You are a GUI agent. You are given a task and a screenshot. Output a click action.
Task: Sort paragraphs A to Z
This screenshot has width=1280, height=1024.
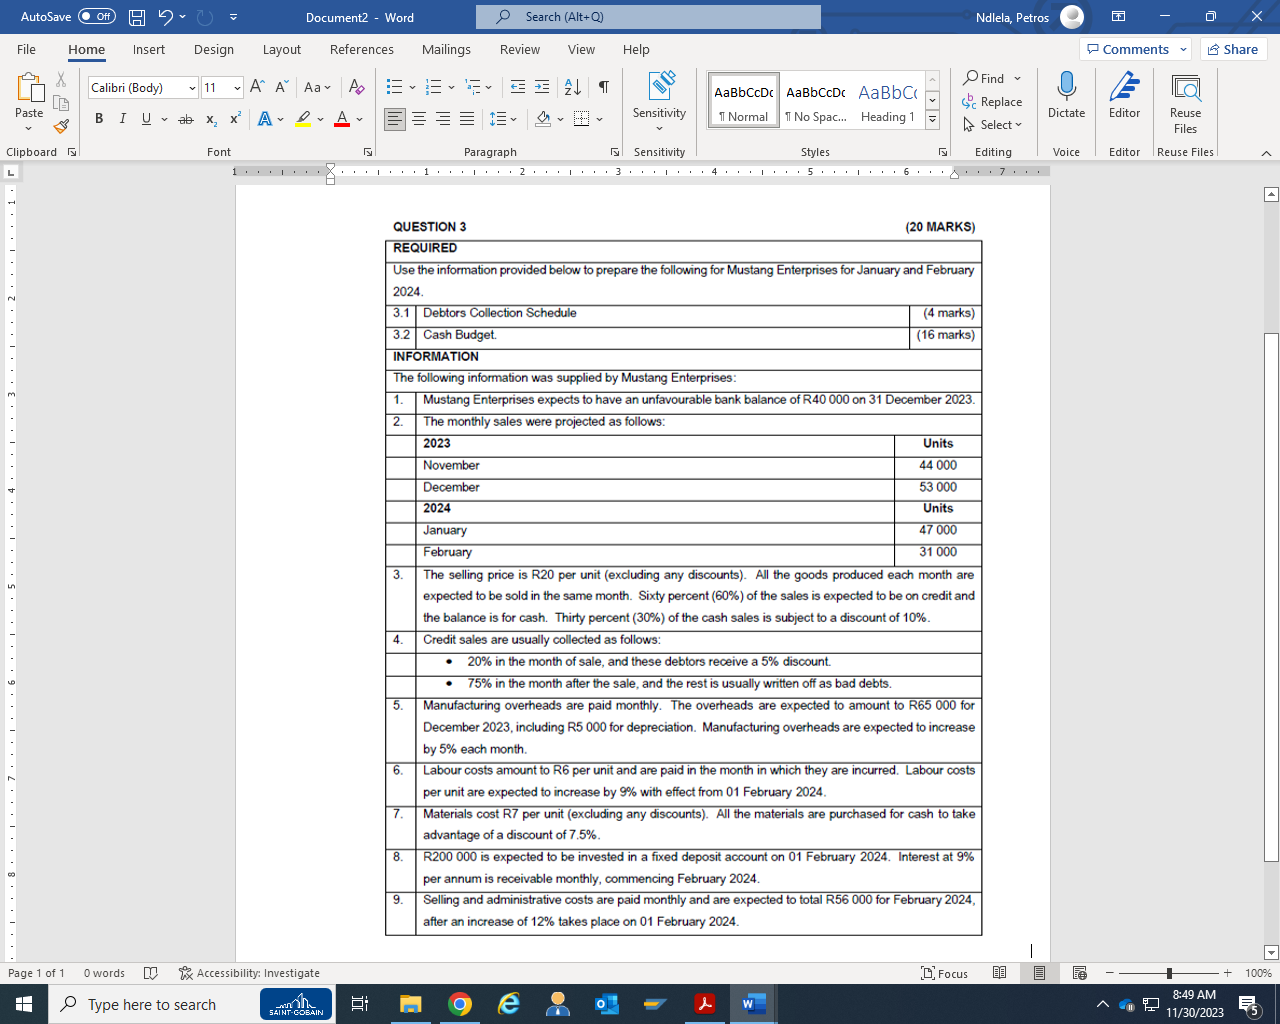point(573,88)
